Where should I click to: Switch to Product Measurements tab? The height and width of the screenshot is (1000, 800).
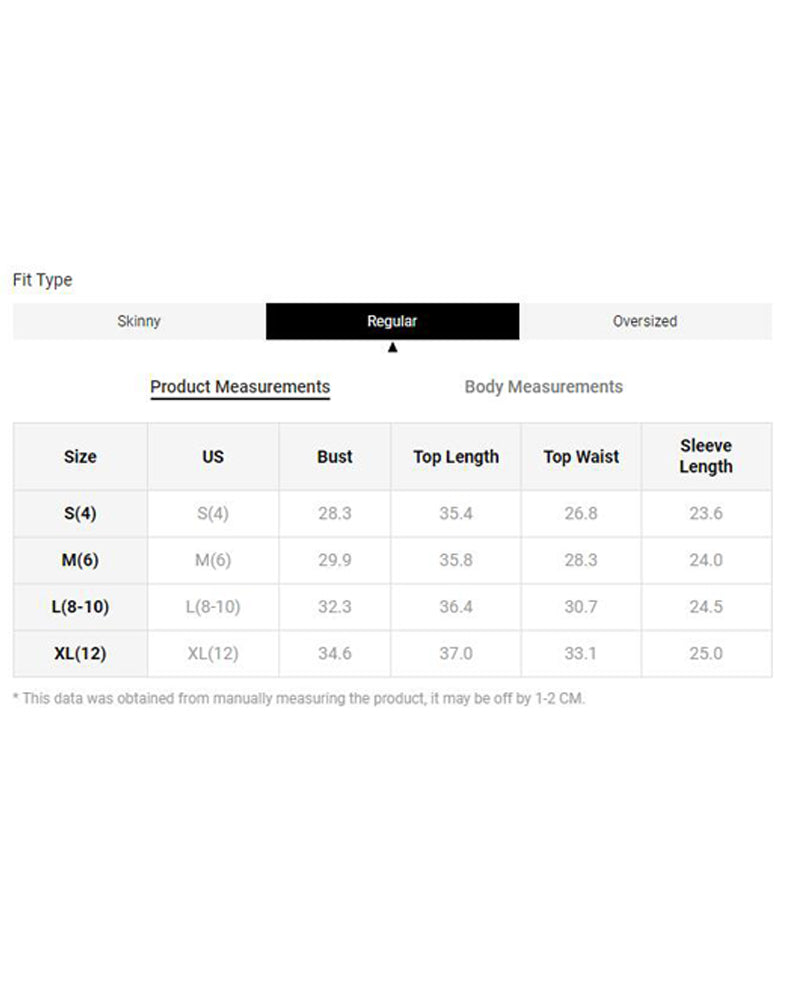click(240, 387)
